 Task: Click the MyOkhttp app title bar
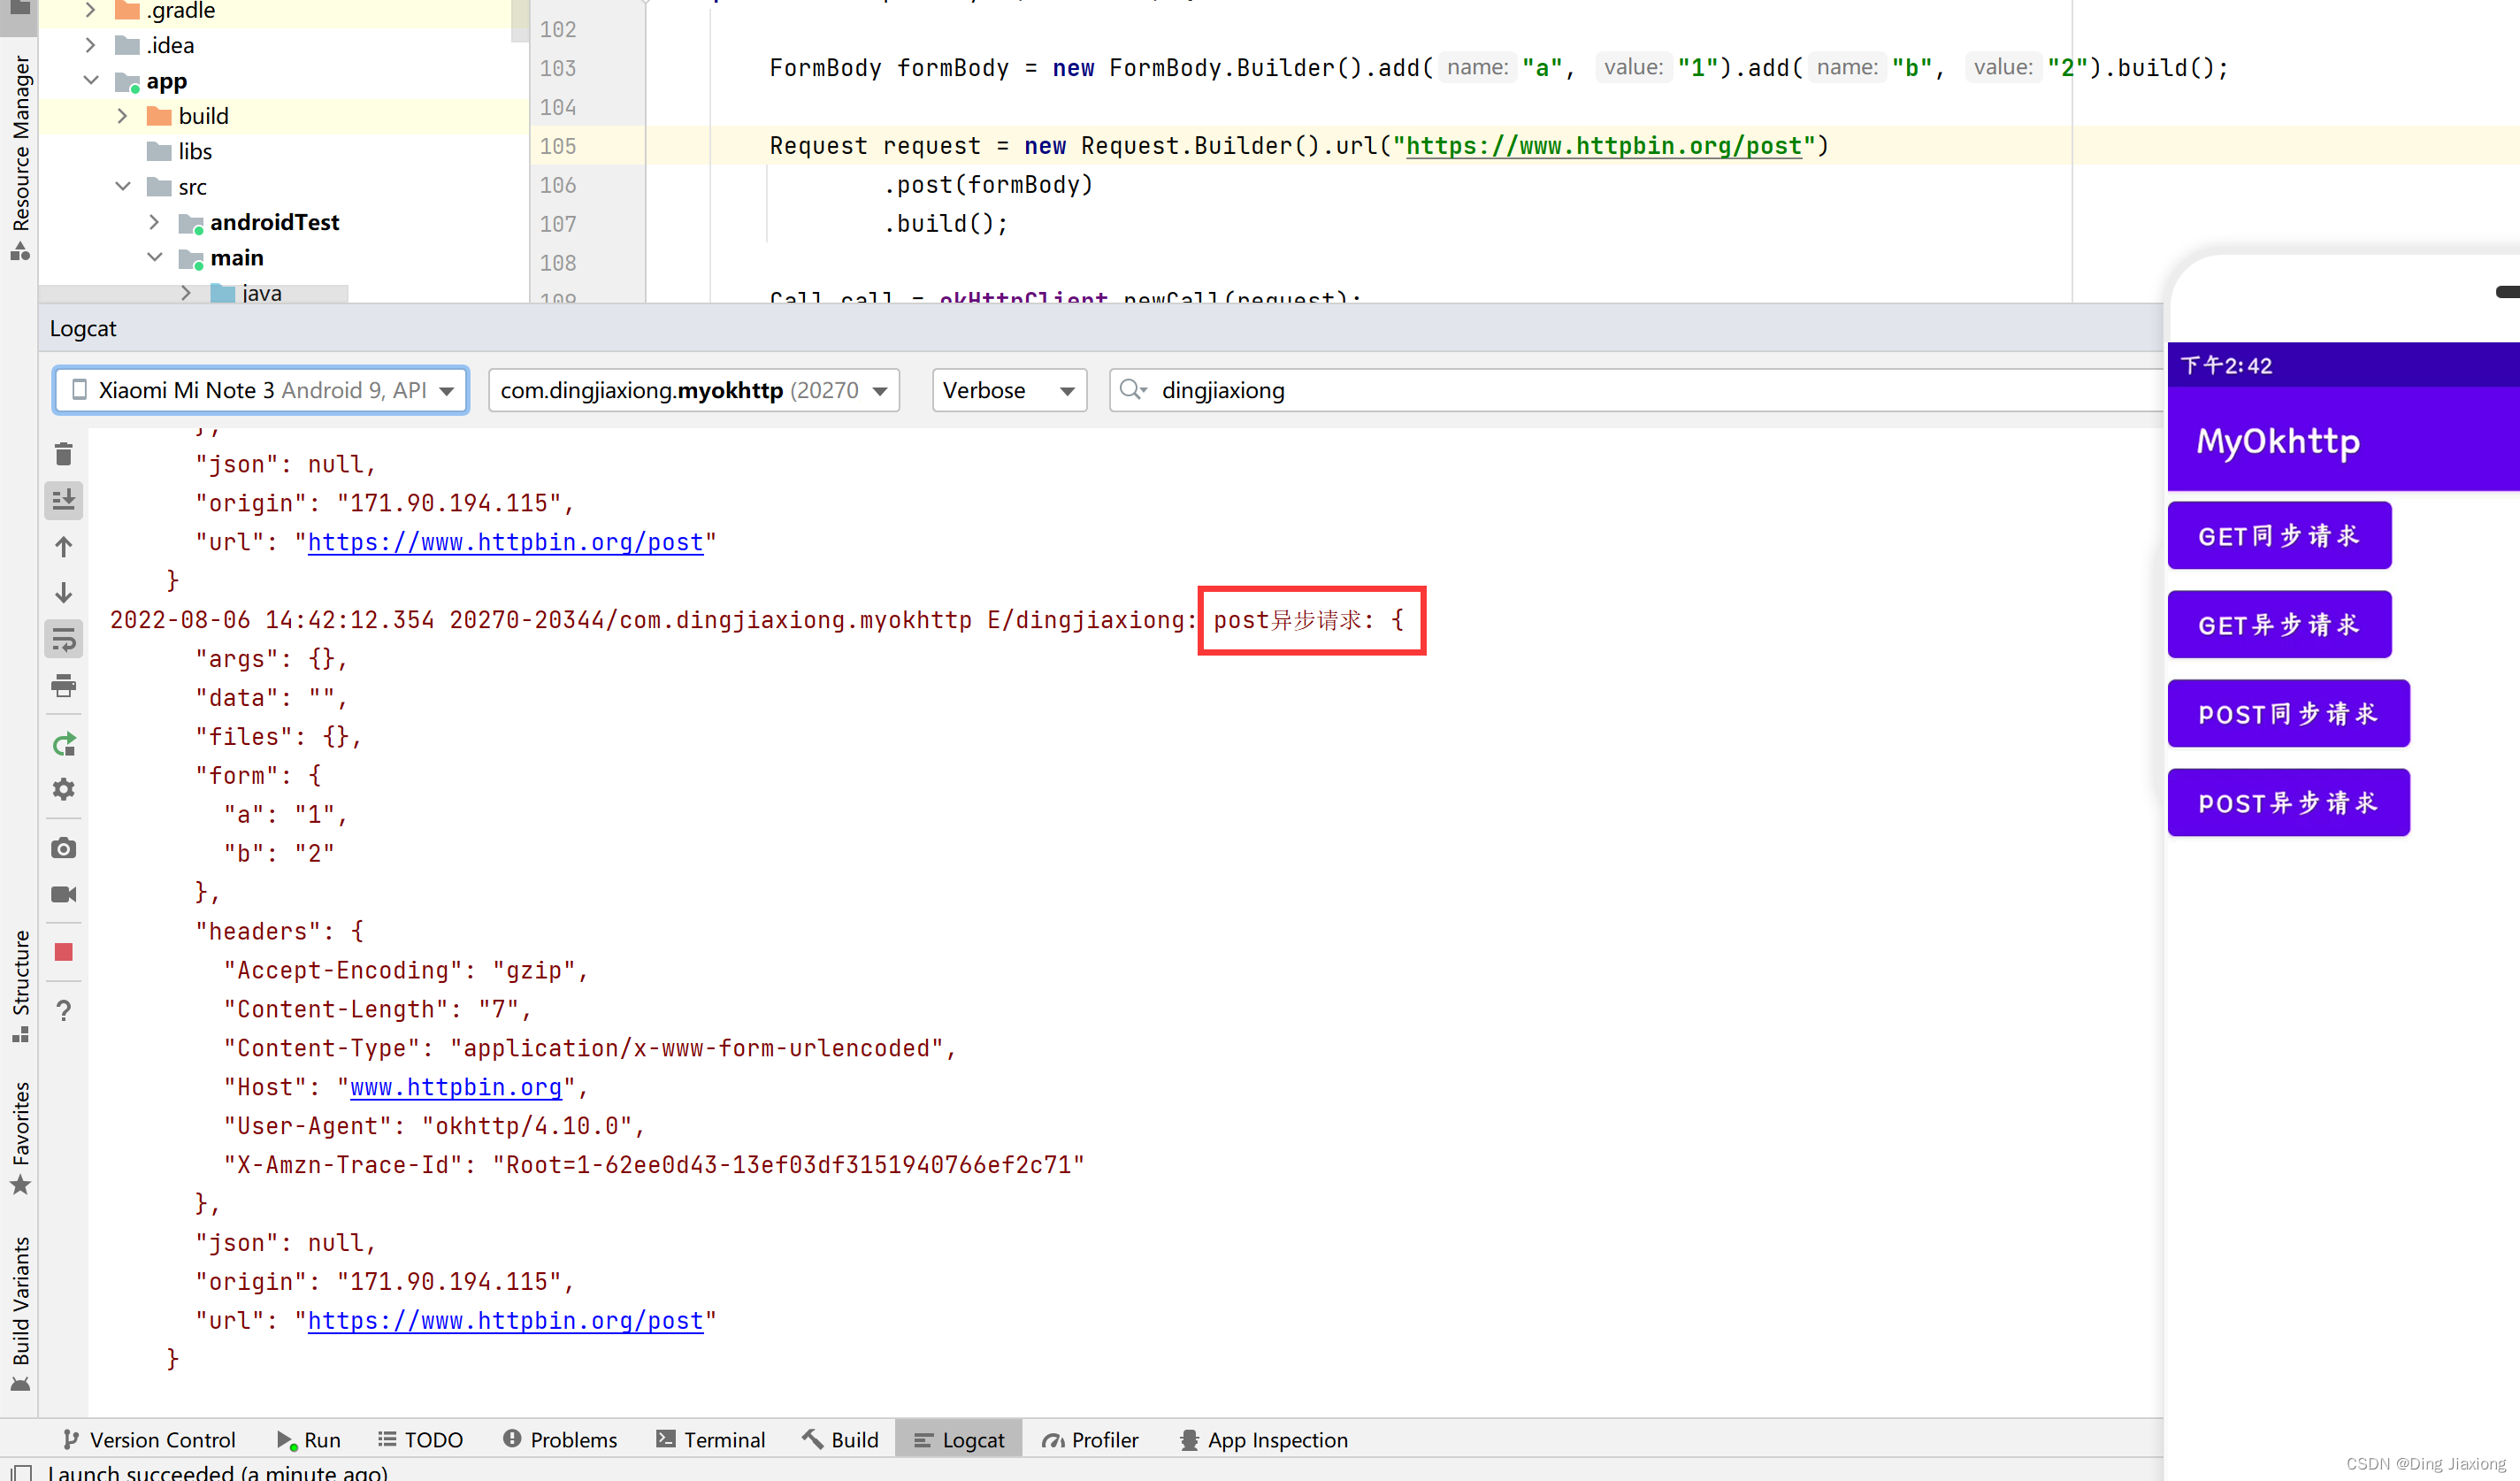pyautogui.click(x=2343, y=440)
